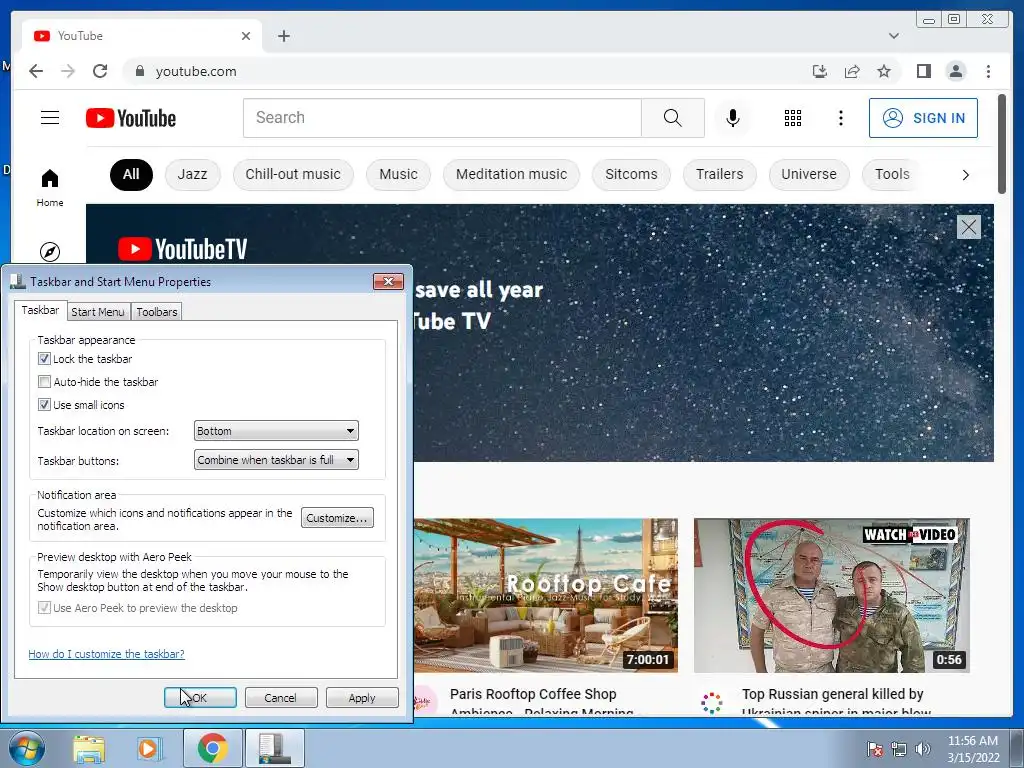Select the Taskbar tab
The width and height of the screenshot is (1024, 768).
40,310
